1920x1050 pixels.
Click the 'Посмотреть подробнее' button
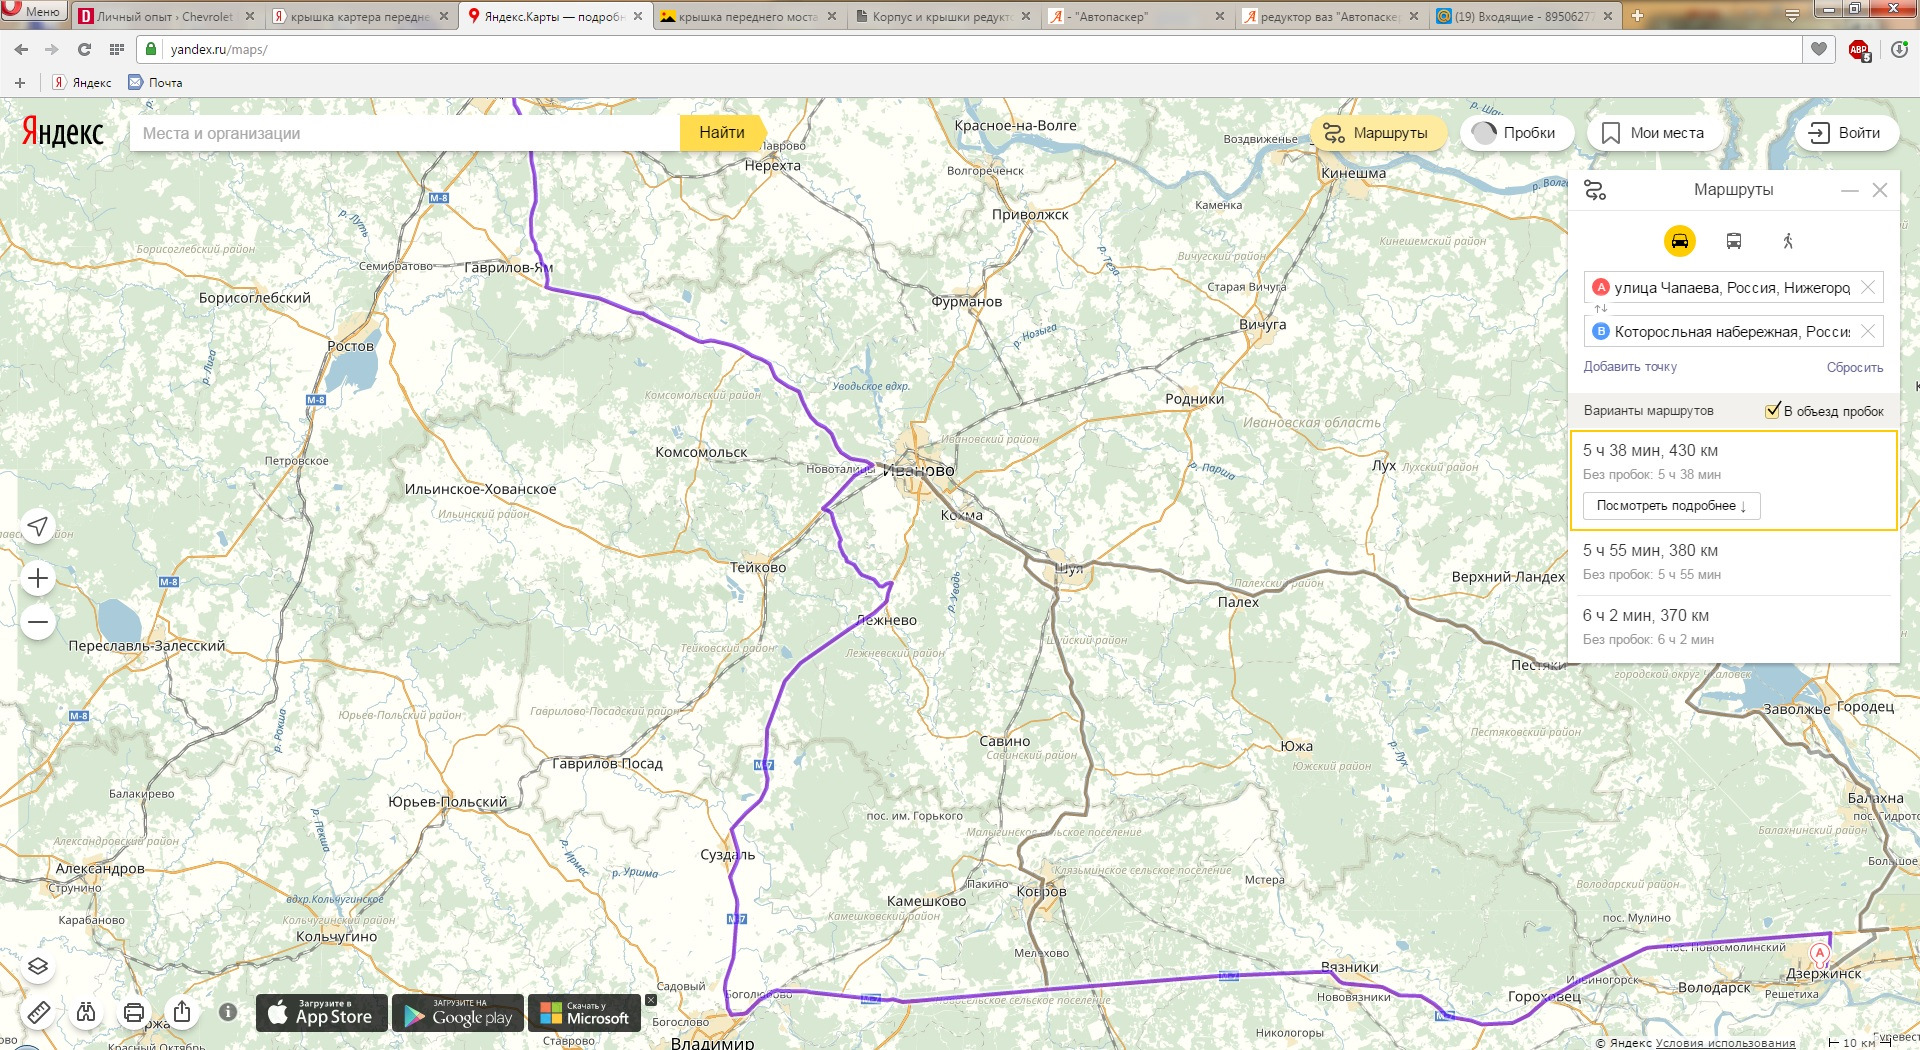pos(1671,506)
